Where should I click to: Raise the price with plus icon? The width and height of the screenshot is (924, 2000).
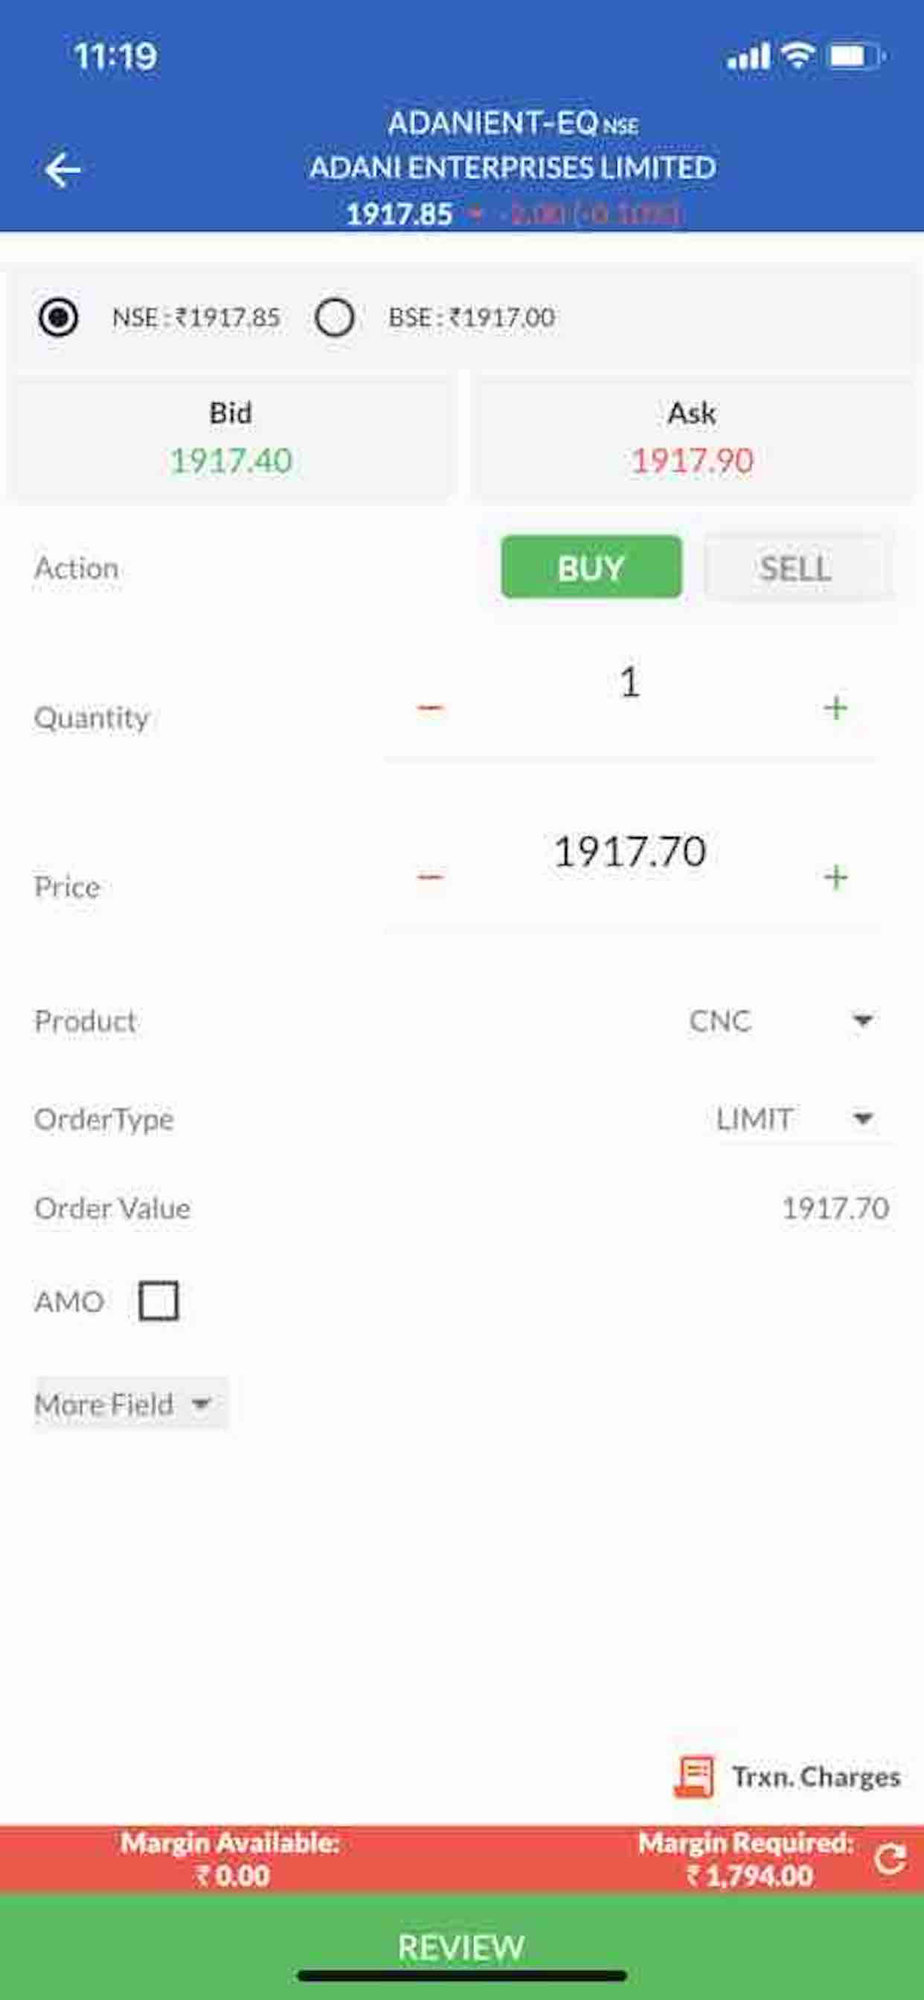click(x=835, y=877)
